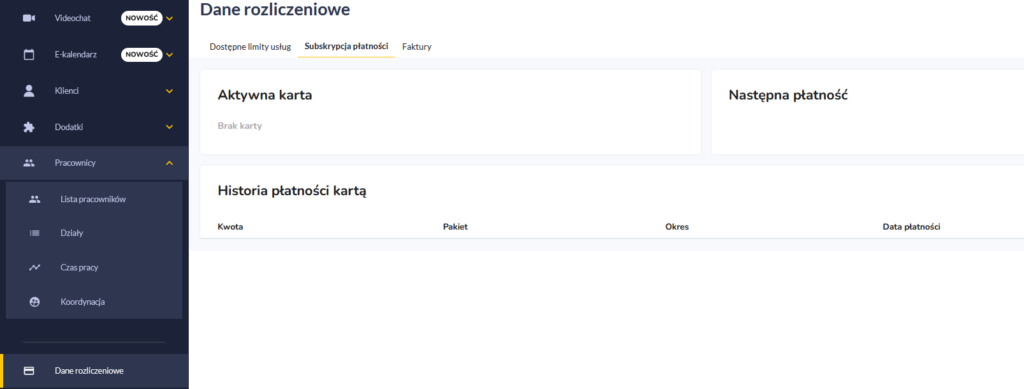
Task: Click the E-kalendarz calendar icon
Action: 29,55
